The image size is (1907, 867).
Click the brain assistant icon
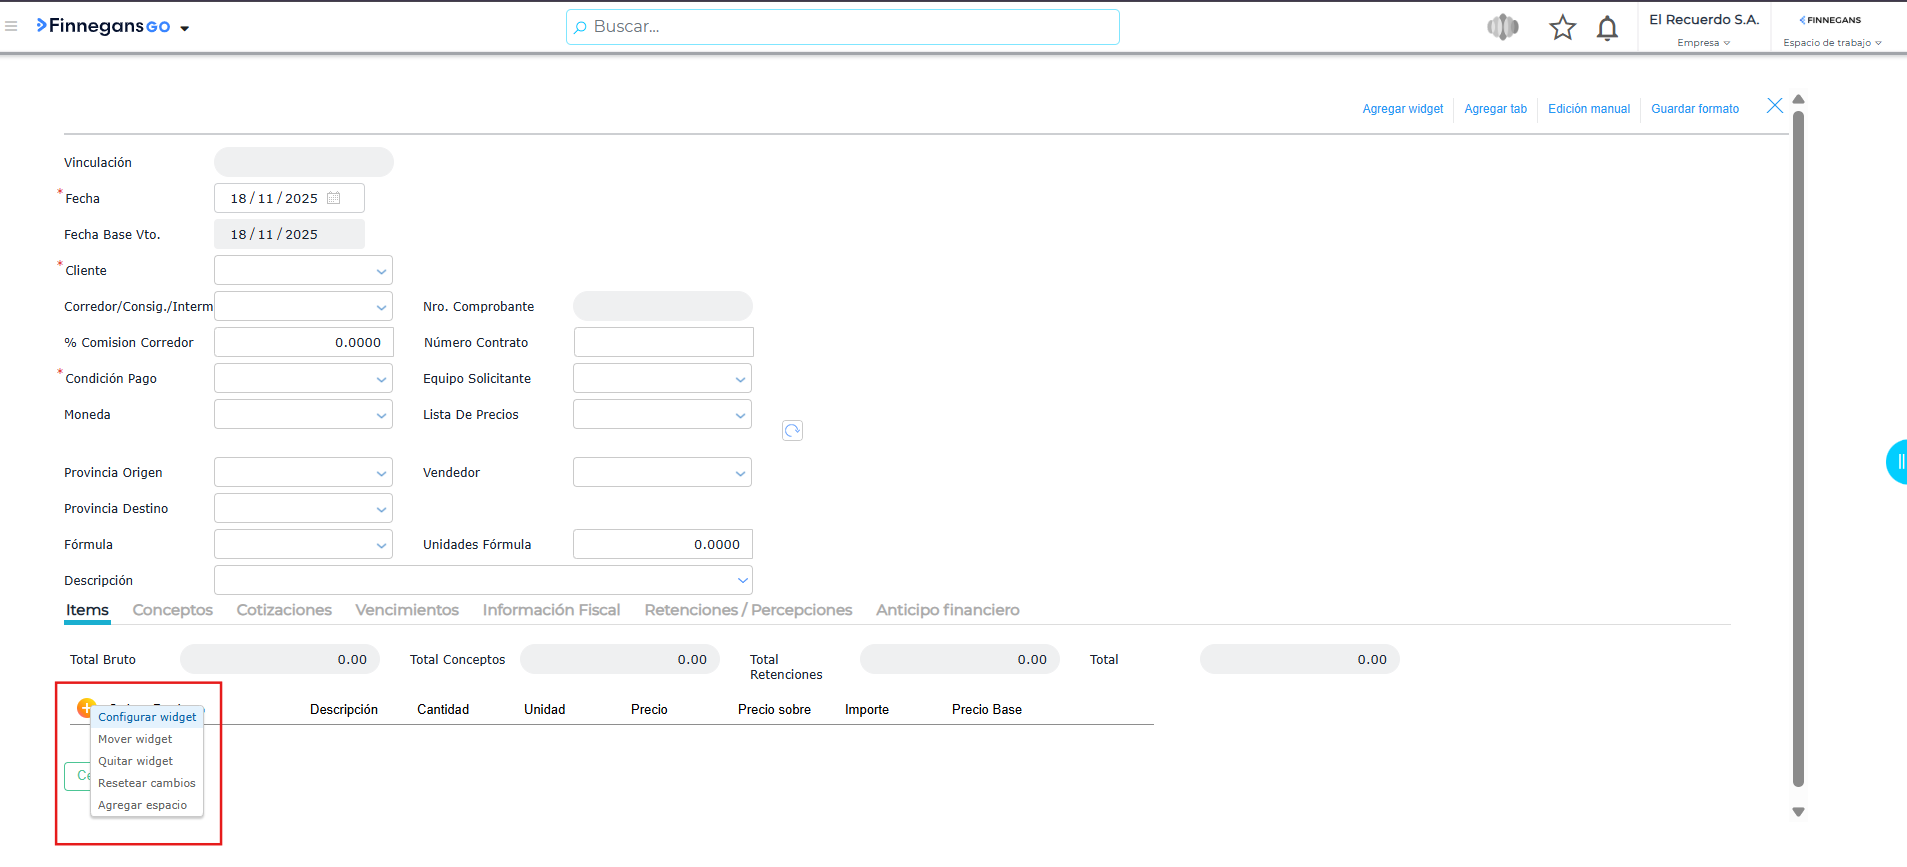(1502, 27)
